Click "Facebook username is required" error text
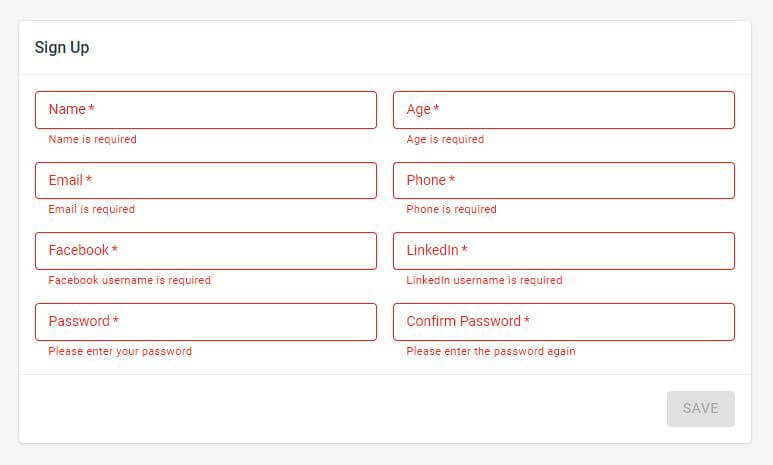Screen dimensions: 773x465 pyautogui.click(x=129, y=281)
